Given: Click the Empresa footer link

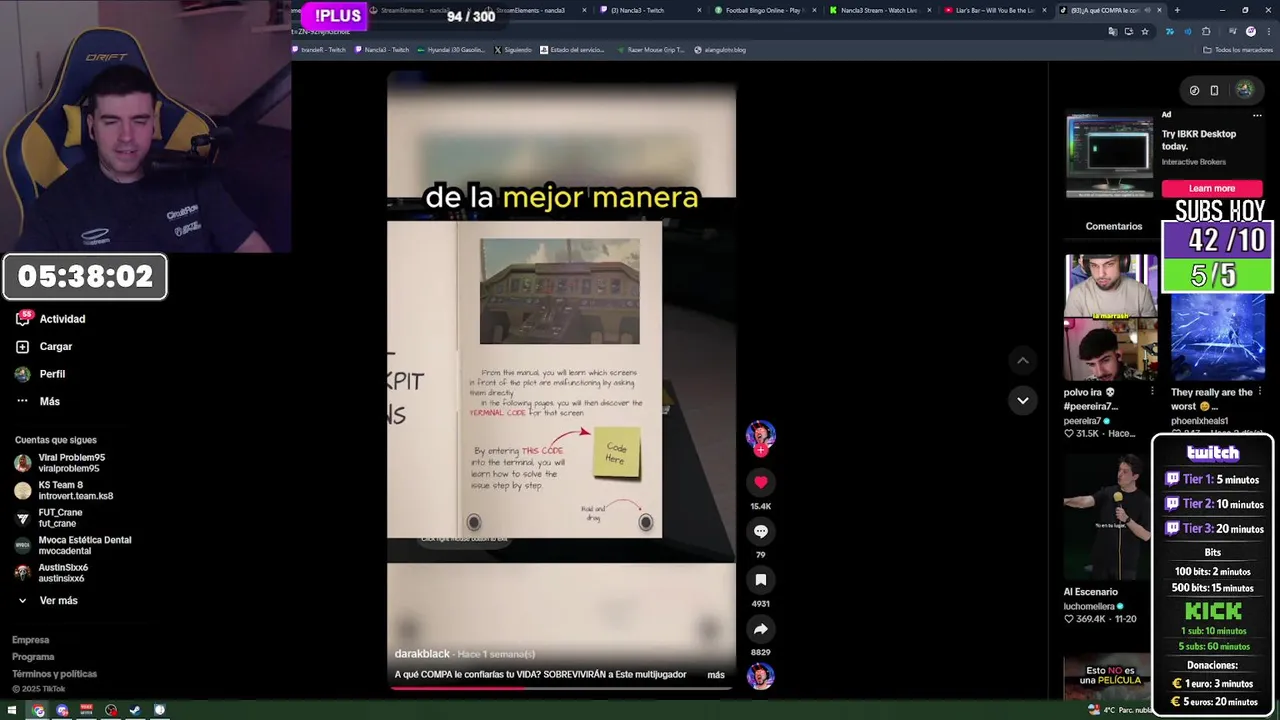Looking at the screenshot, I should coord(30,640).
